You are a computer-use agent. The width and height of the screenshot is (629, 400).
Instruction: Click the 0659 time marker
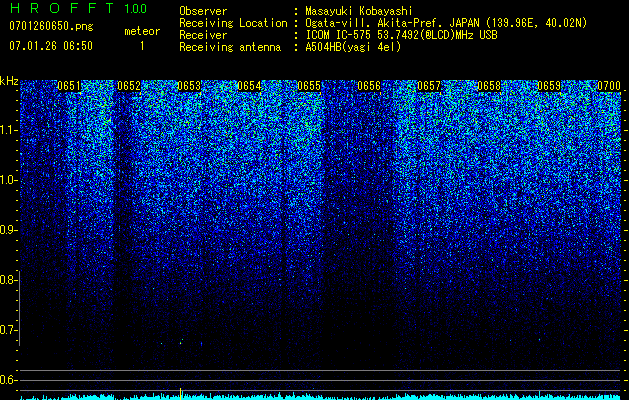549,86
